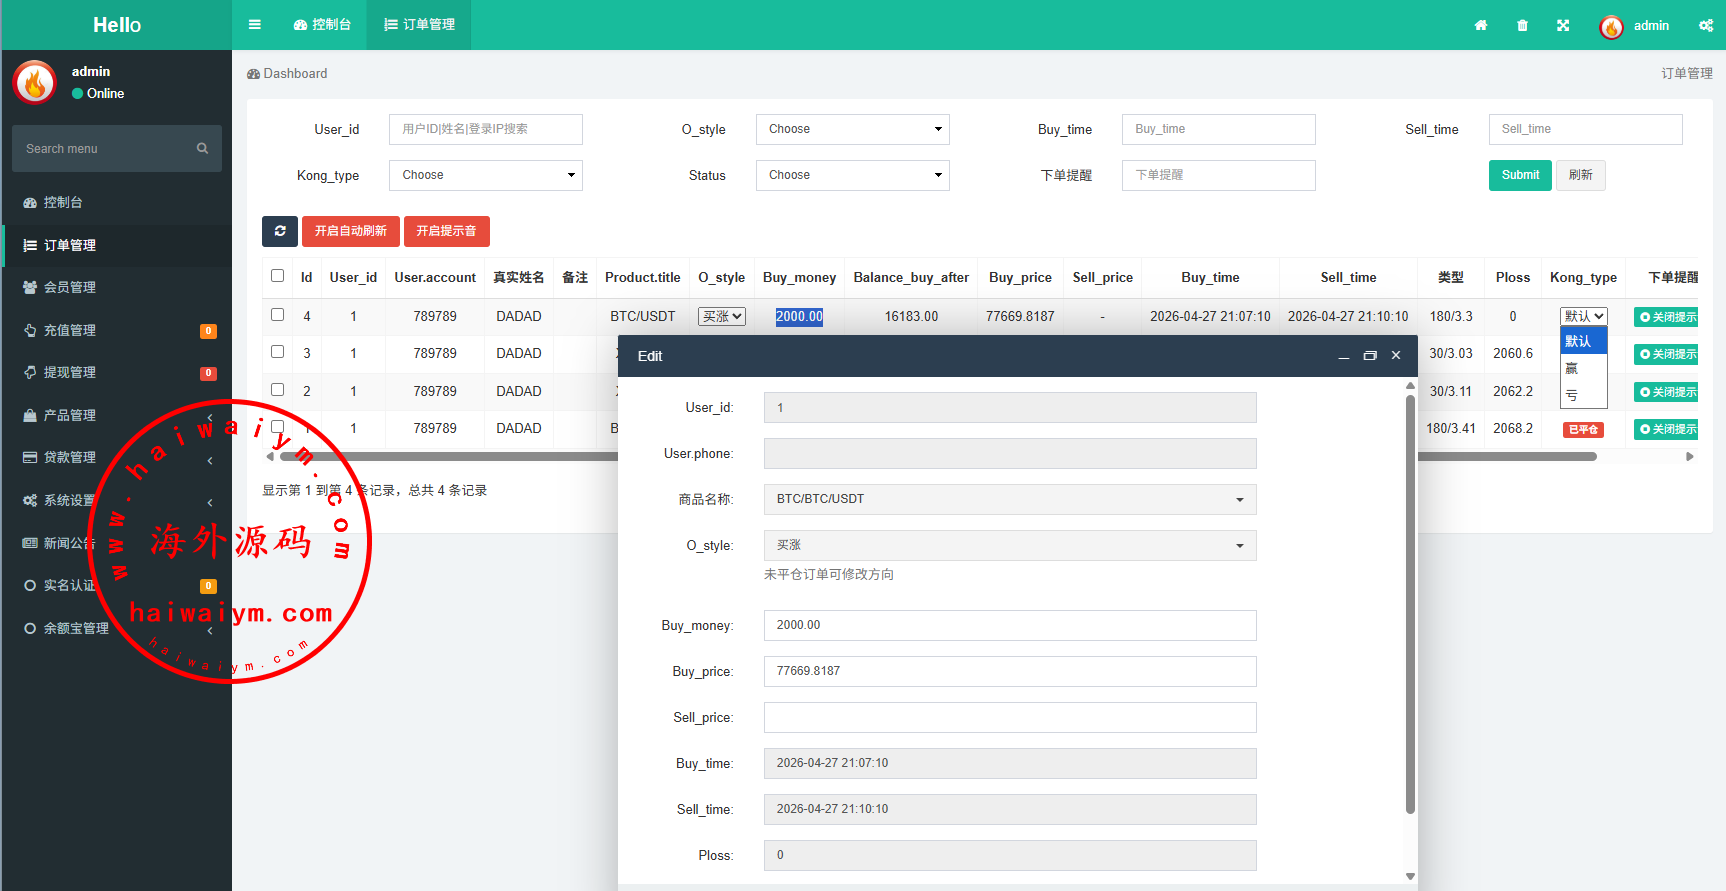1726x891 pixels.
Task: Open the O_style filter dropdown
Action: [852, 129]
